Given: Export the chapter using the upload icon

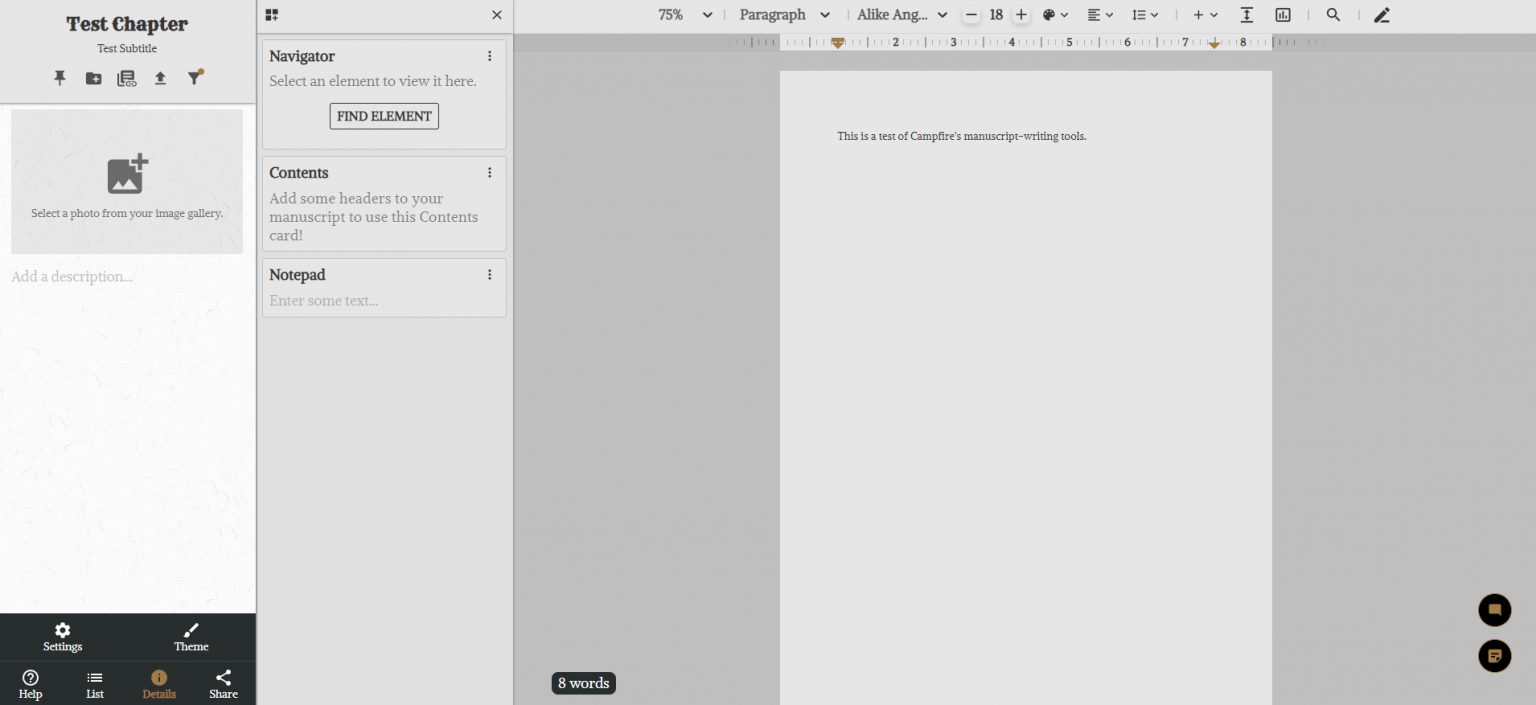Looking at the screenshot, I should point(160,77).
